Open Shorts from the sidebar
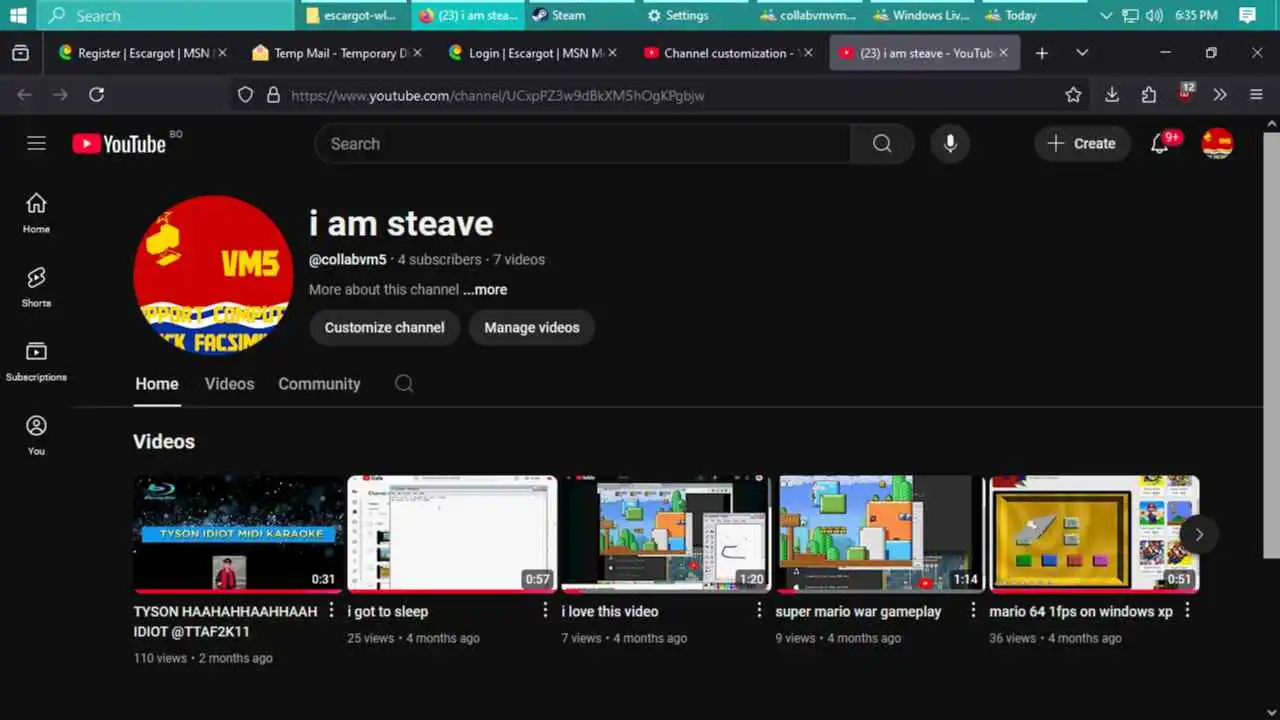 (36, 288)
